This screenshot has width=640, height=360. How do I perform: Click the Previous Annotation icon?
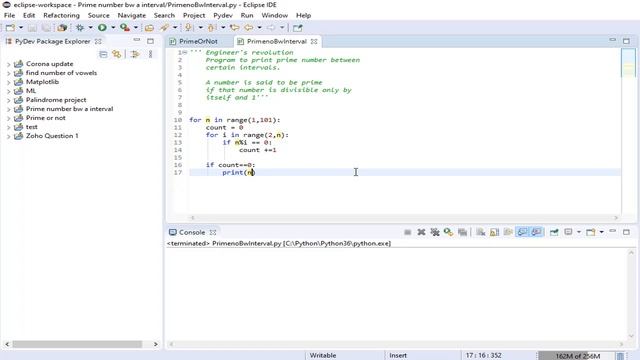211,28
